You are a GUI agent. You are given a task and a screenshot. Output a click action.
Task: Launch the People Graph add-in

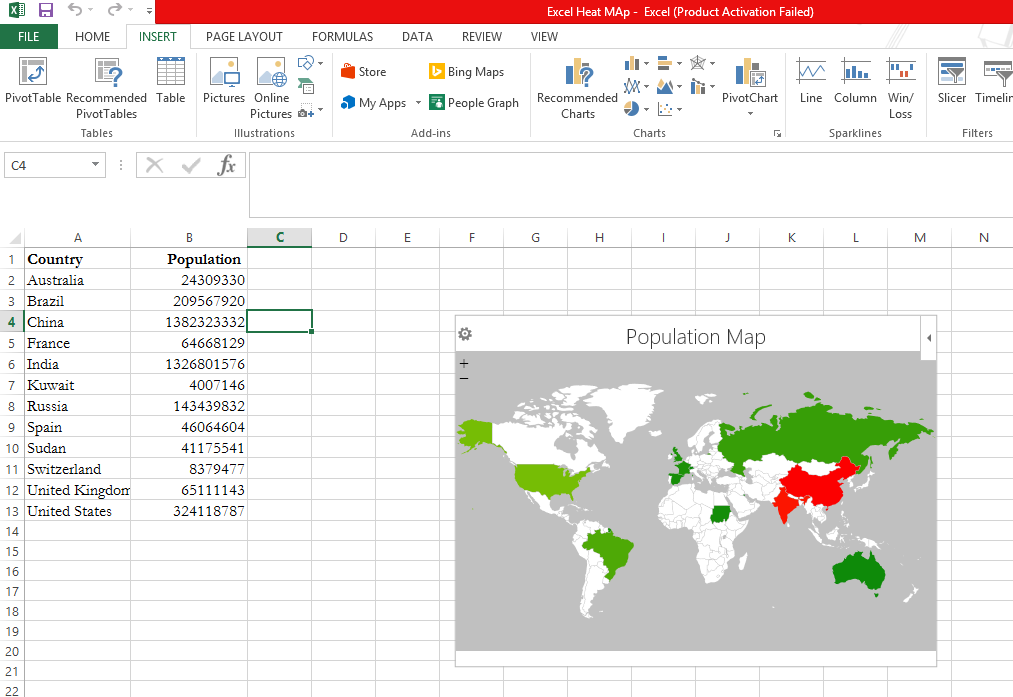tap(474, 103)
